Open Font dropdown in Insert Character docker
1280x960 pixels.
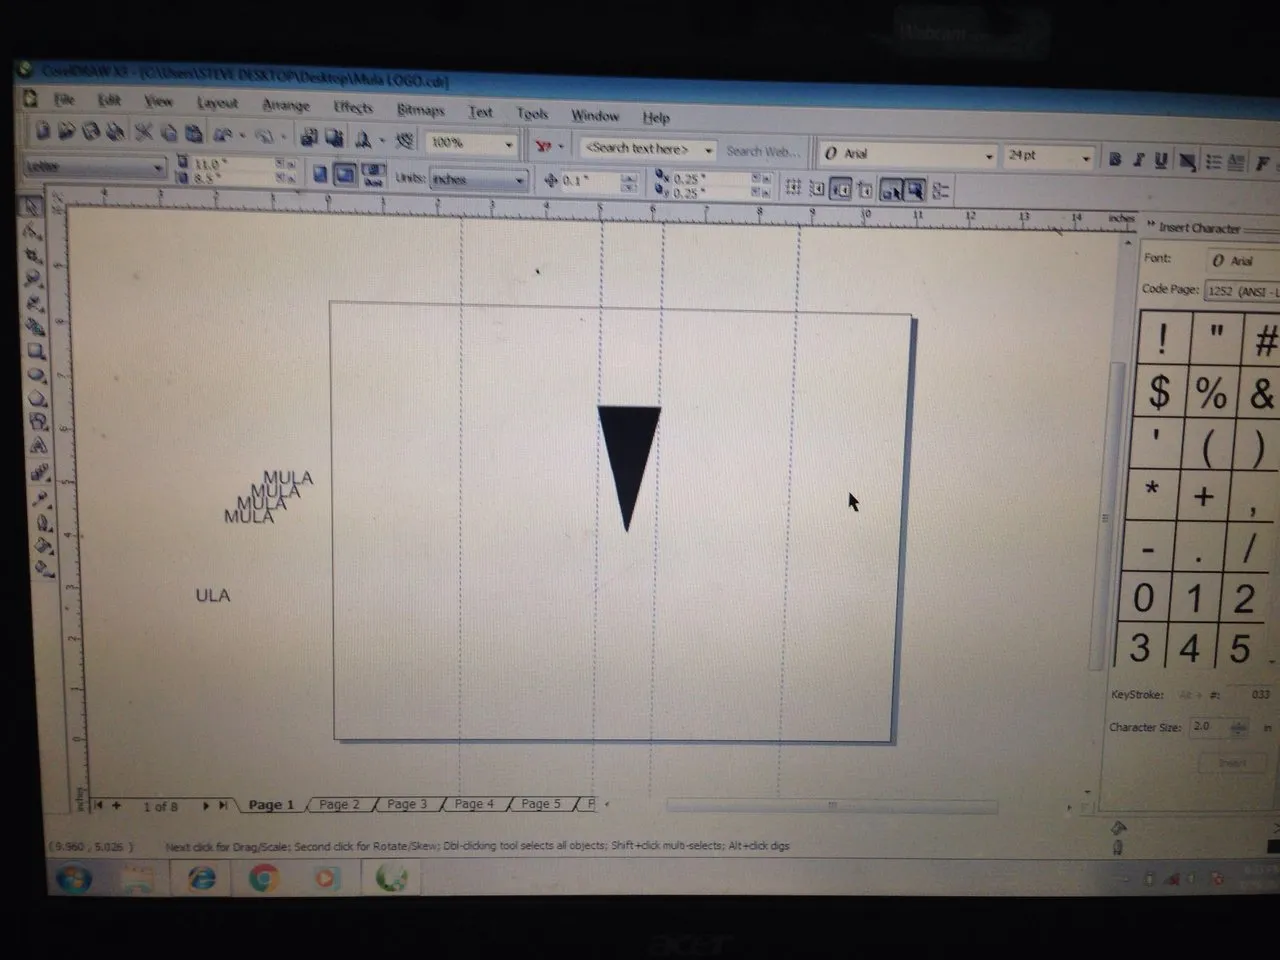1243,260
